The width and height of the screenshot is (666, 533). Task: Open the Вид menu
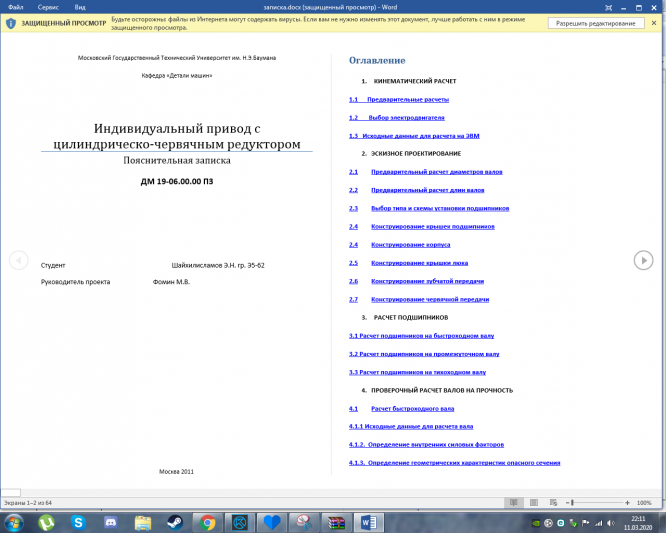tap(80, 7)
